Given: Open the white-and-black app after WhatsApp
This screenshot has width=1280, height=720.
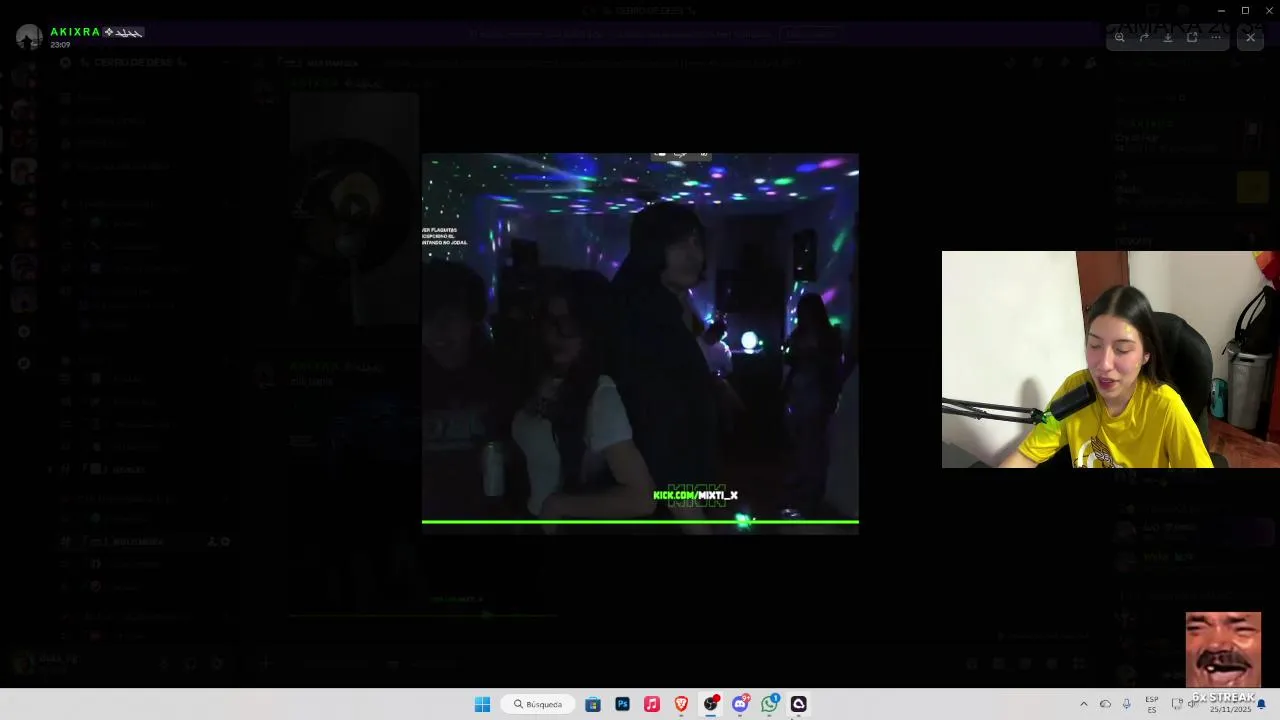Looking at the screenshot, I should click(799, 704).
